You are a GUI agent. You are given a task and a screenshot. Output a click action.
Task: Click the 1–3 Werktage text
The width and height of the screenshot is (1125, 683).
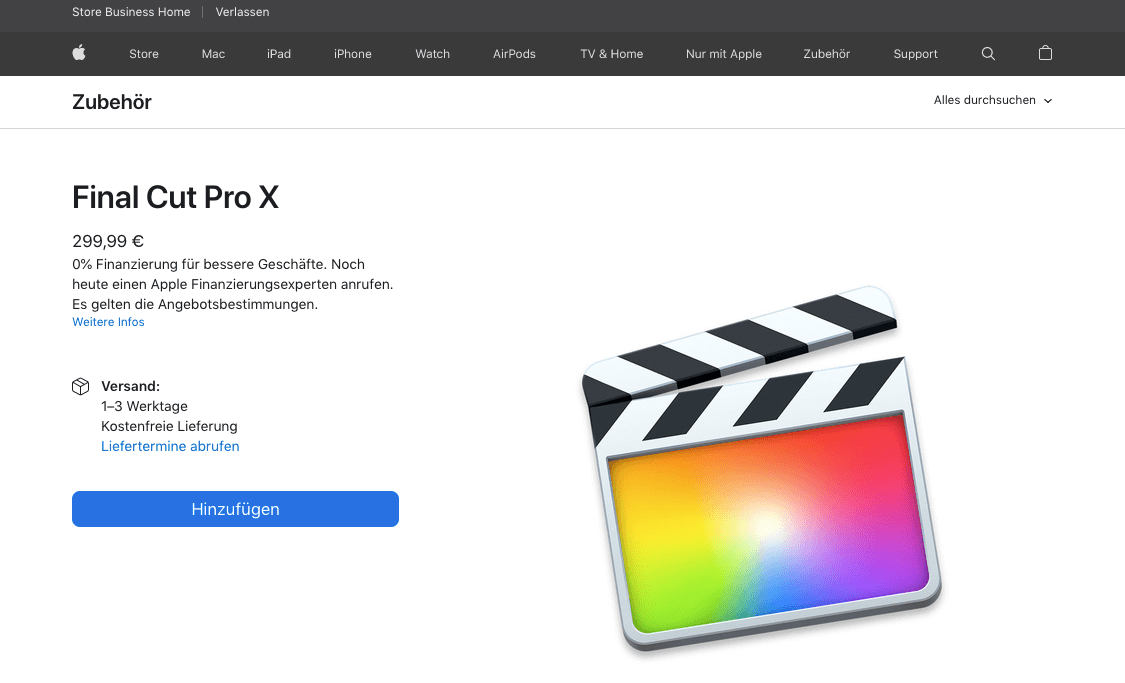click(x=144, y=406)
